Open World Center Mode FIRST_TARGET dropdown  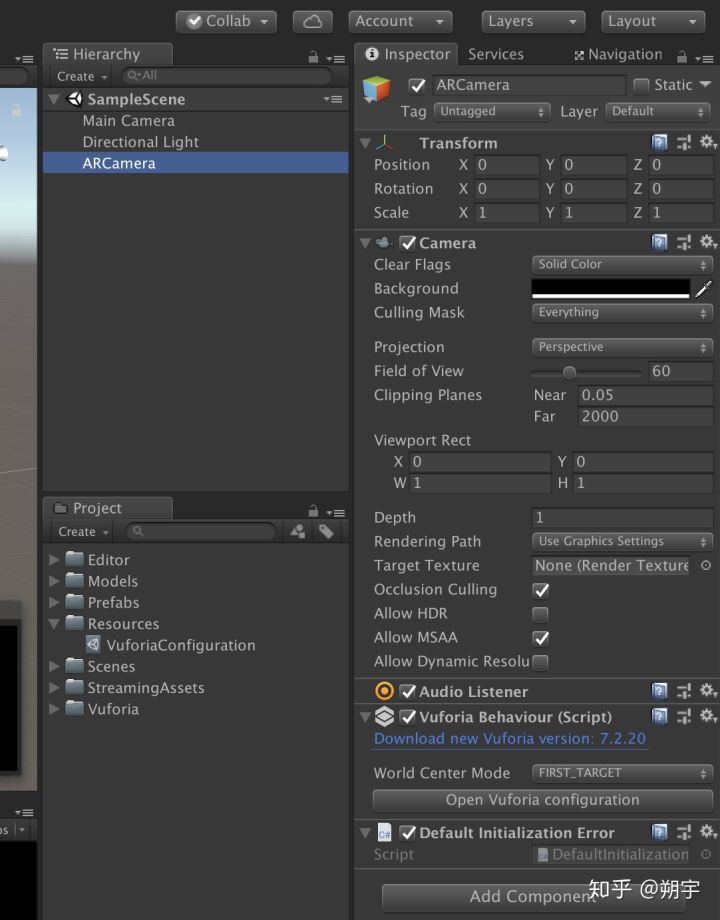coord(622,773)
